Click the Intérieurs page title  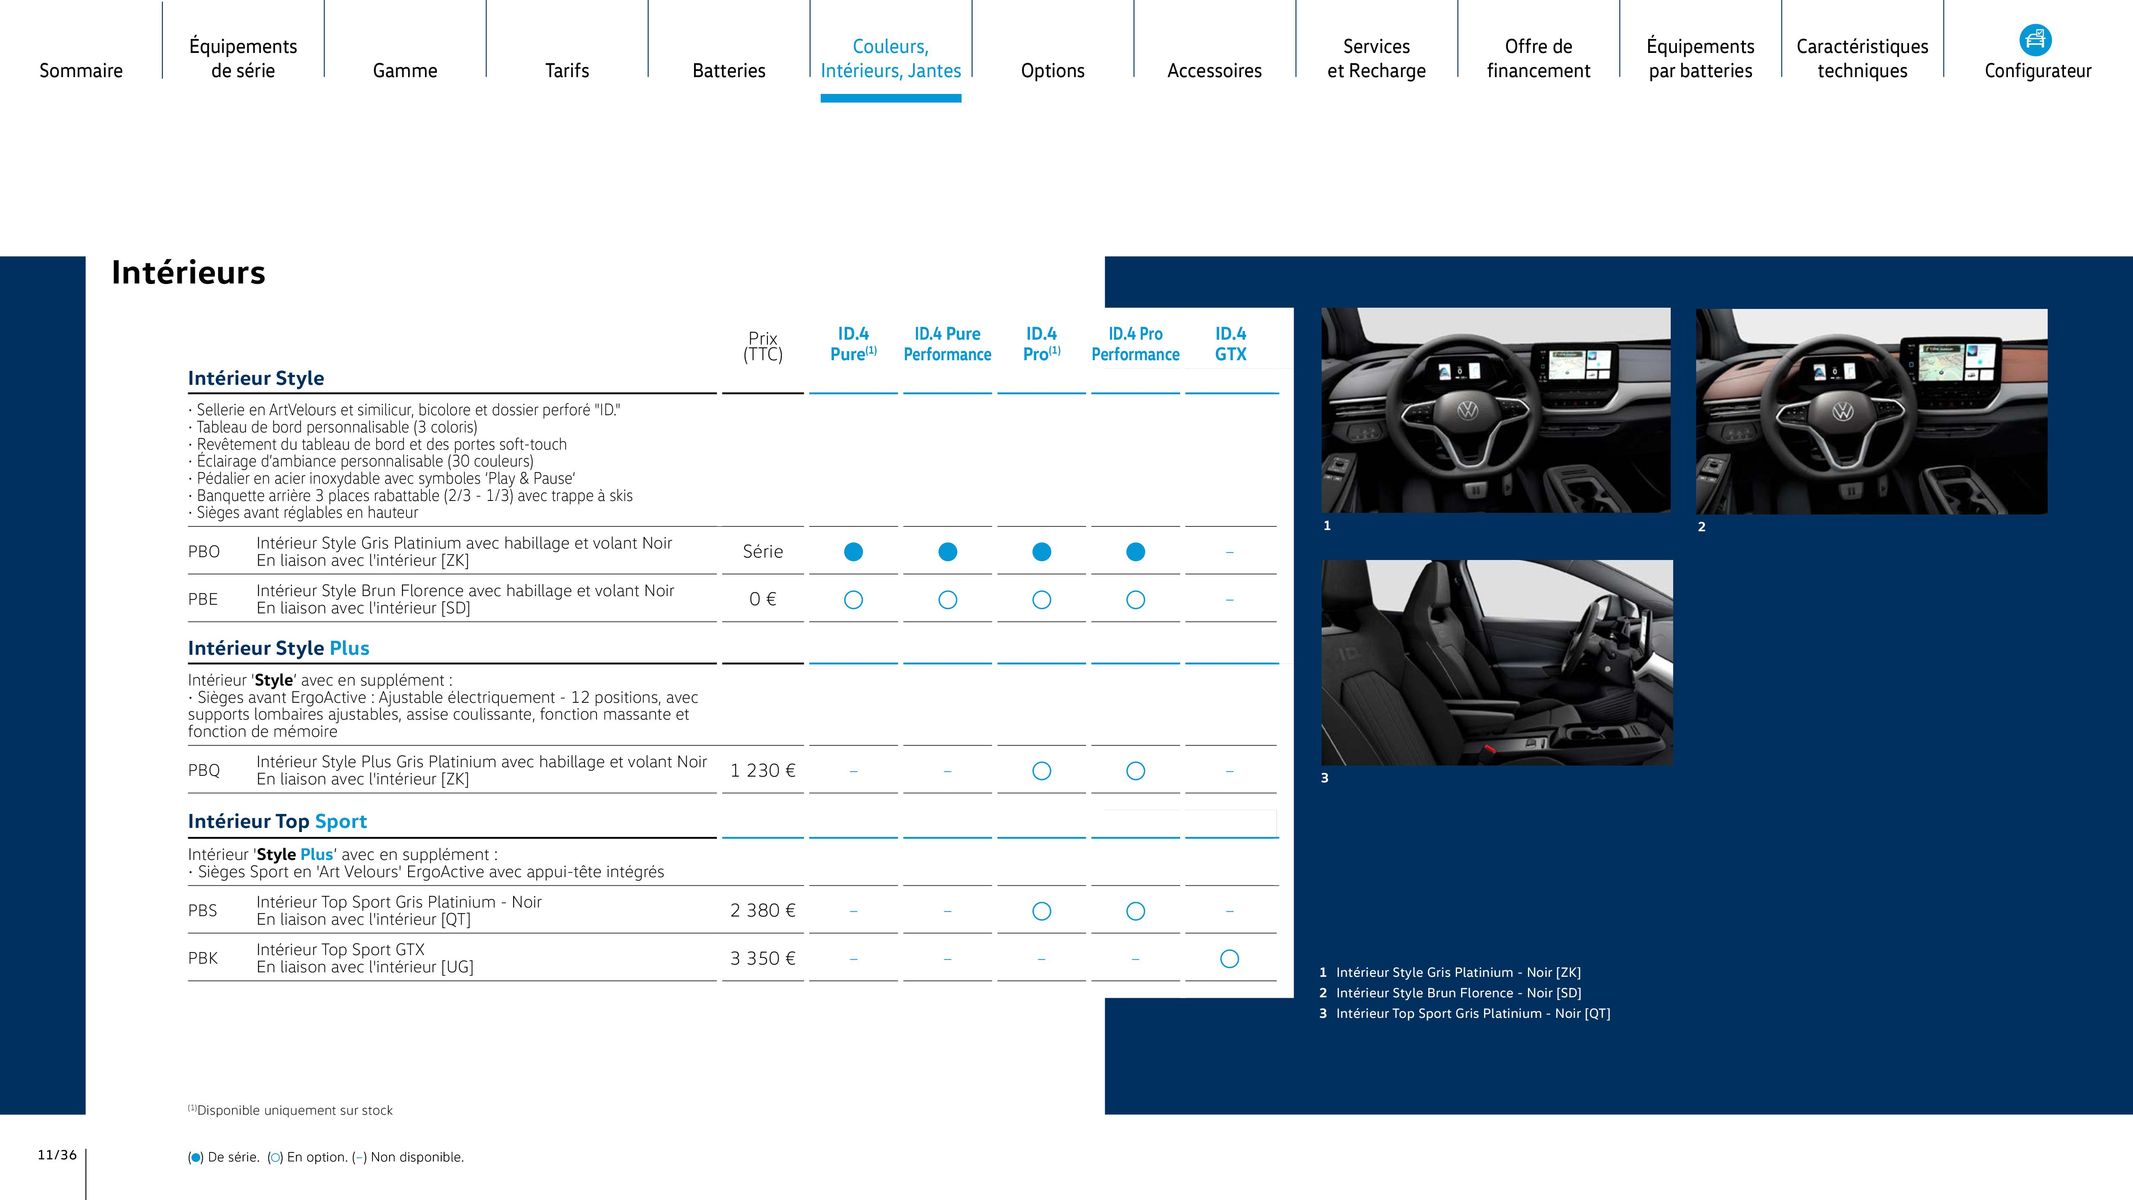(188, 272)
